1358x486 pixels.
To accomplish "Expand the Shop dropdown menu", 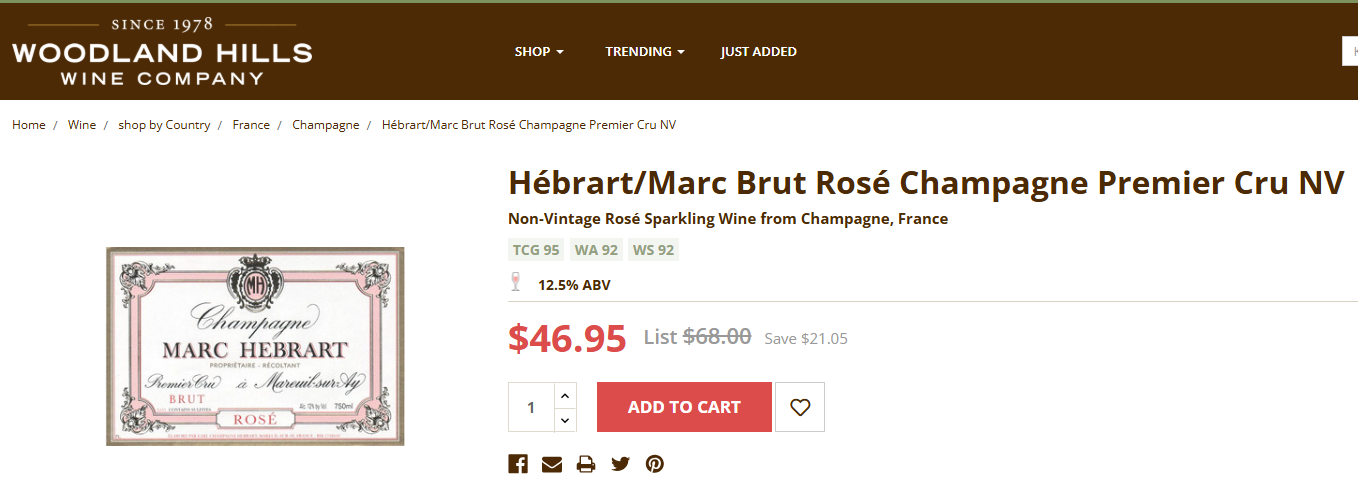I will [x=539, y=52].
